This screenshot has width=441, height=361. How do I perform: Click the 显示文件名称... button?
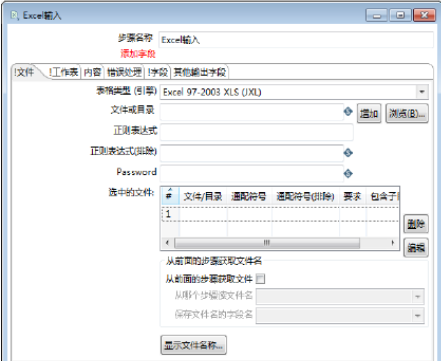(x=194, y=345)
